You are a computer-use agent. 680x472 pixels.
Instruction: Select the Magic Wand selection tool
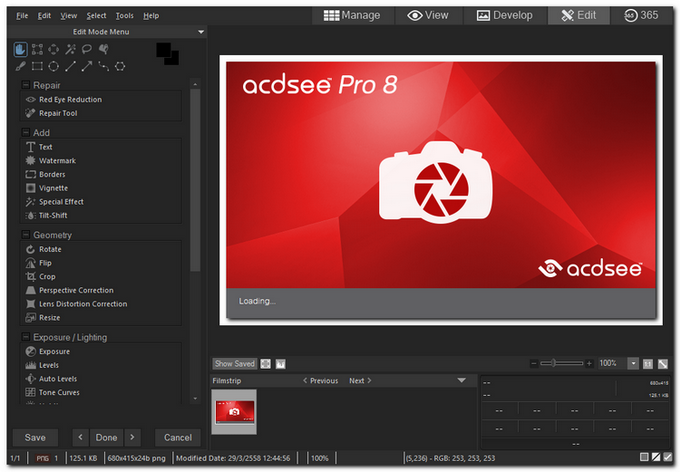click(x=70, y=49)
